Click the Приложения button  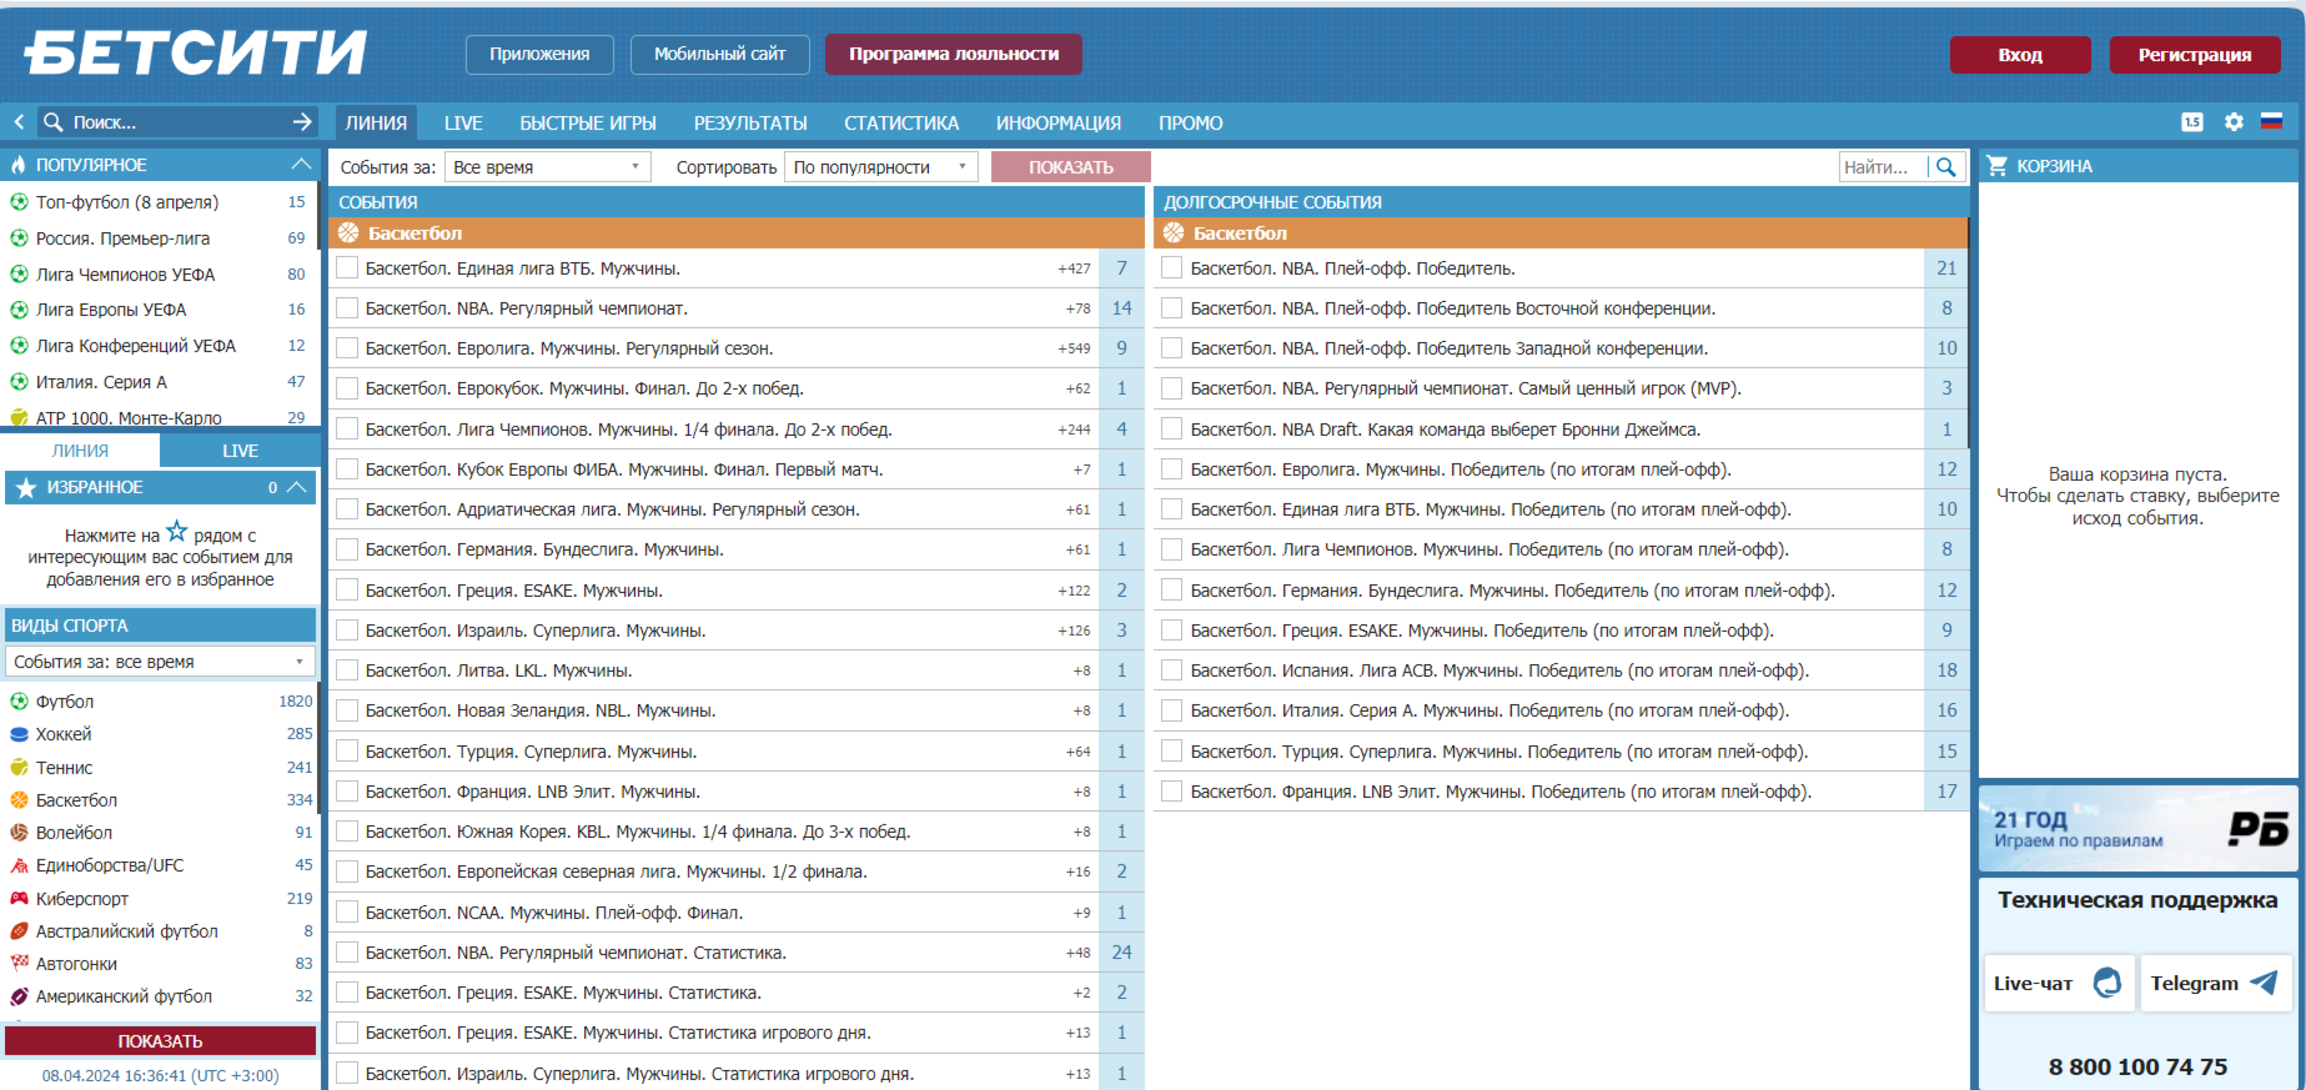click(x=539, y=54)
